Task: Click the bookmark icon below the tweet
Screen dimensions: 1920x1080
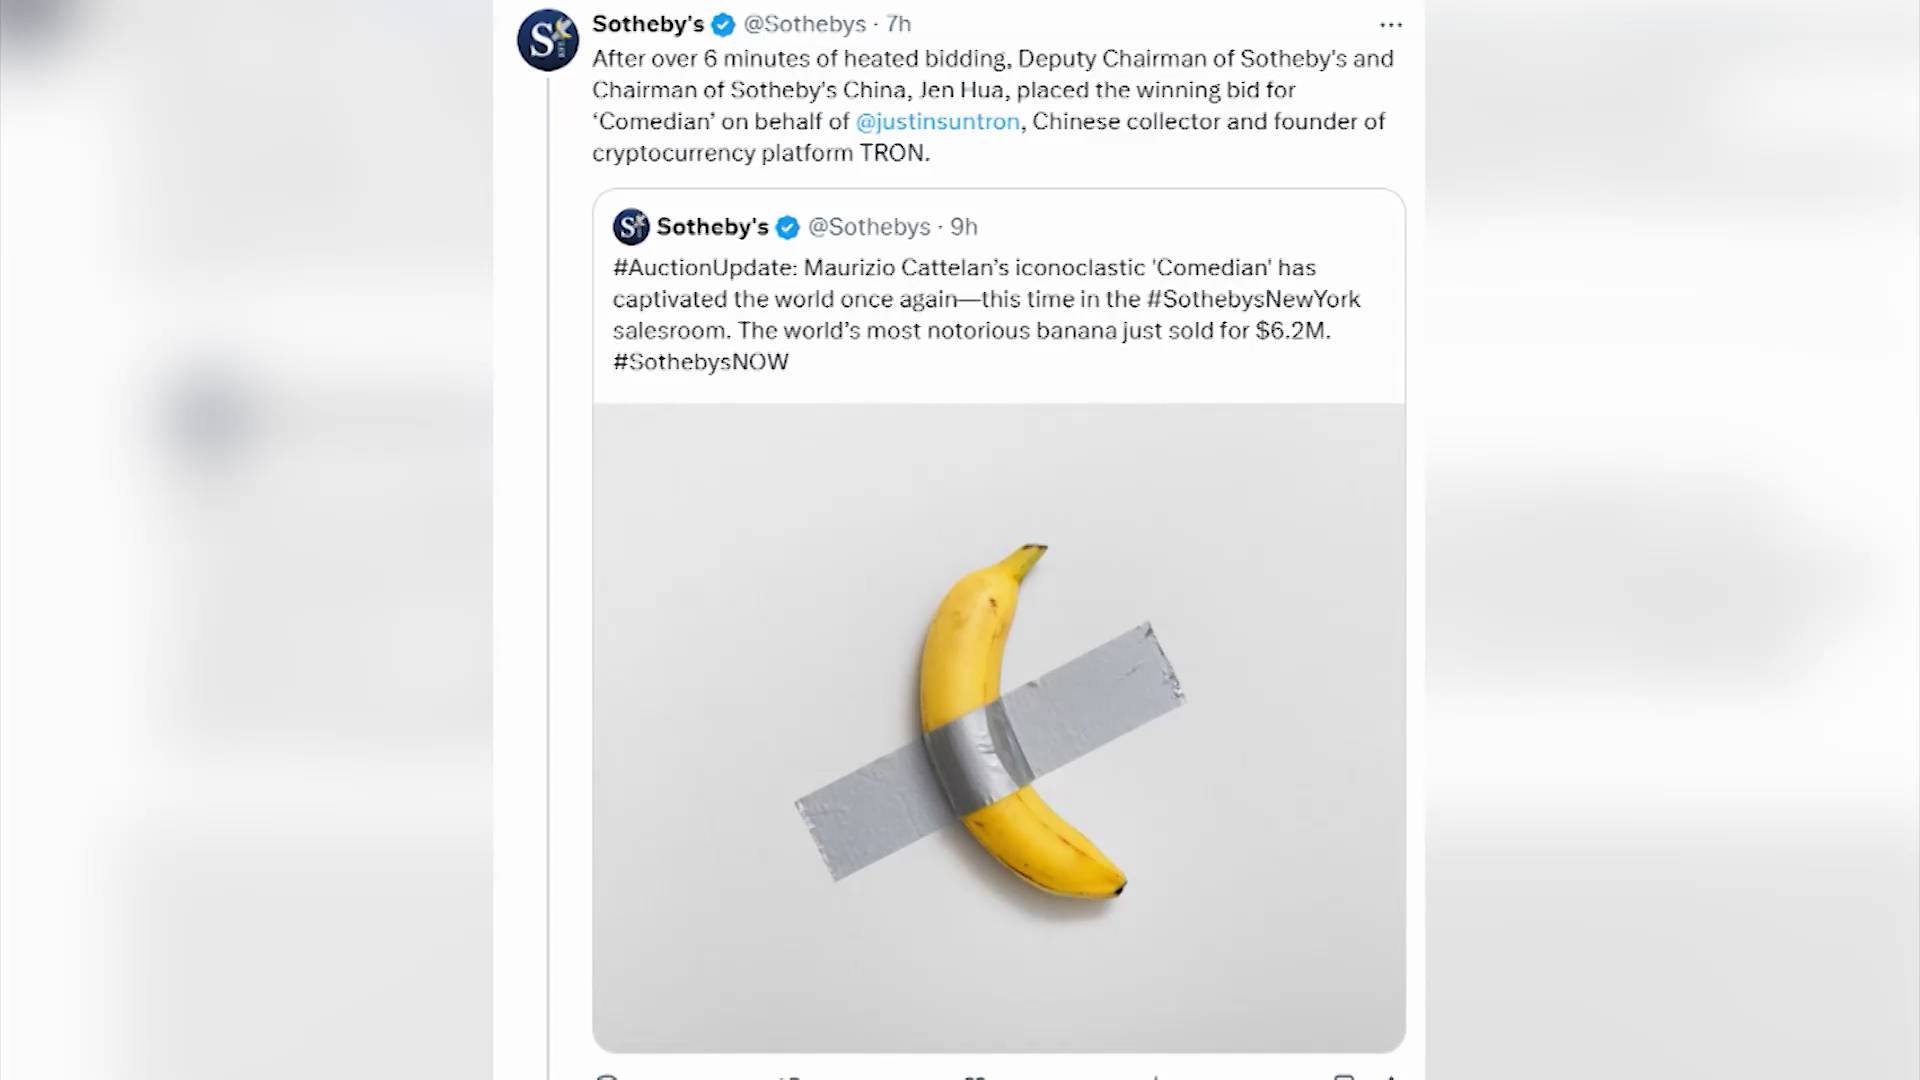Action: click(x=1343, y=1076)
